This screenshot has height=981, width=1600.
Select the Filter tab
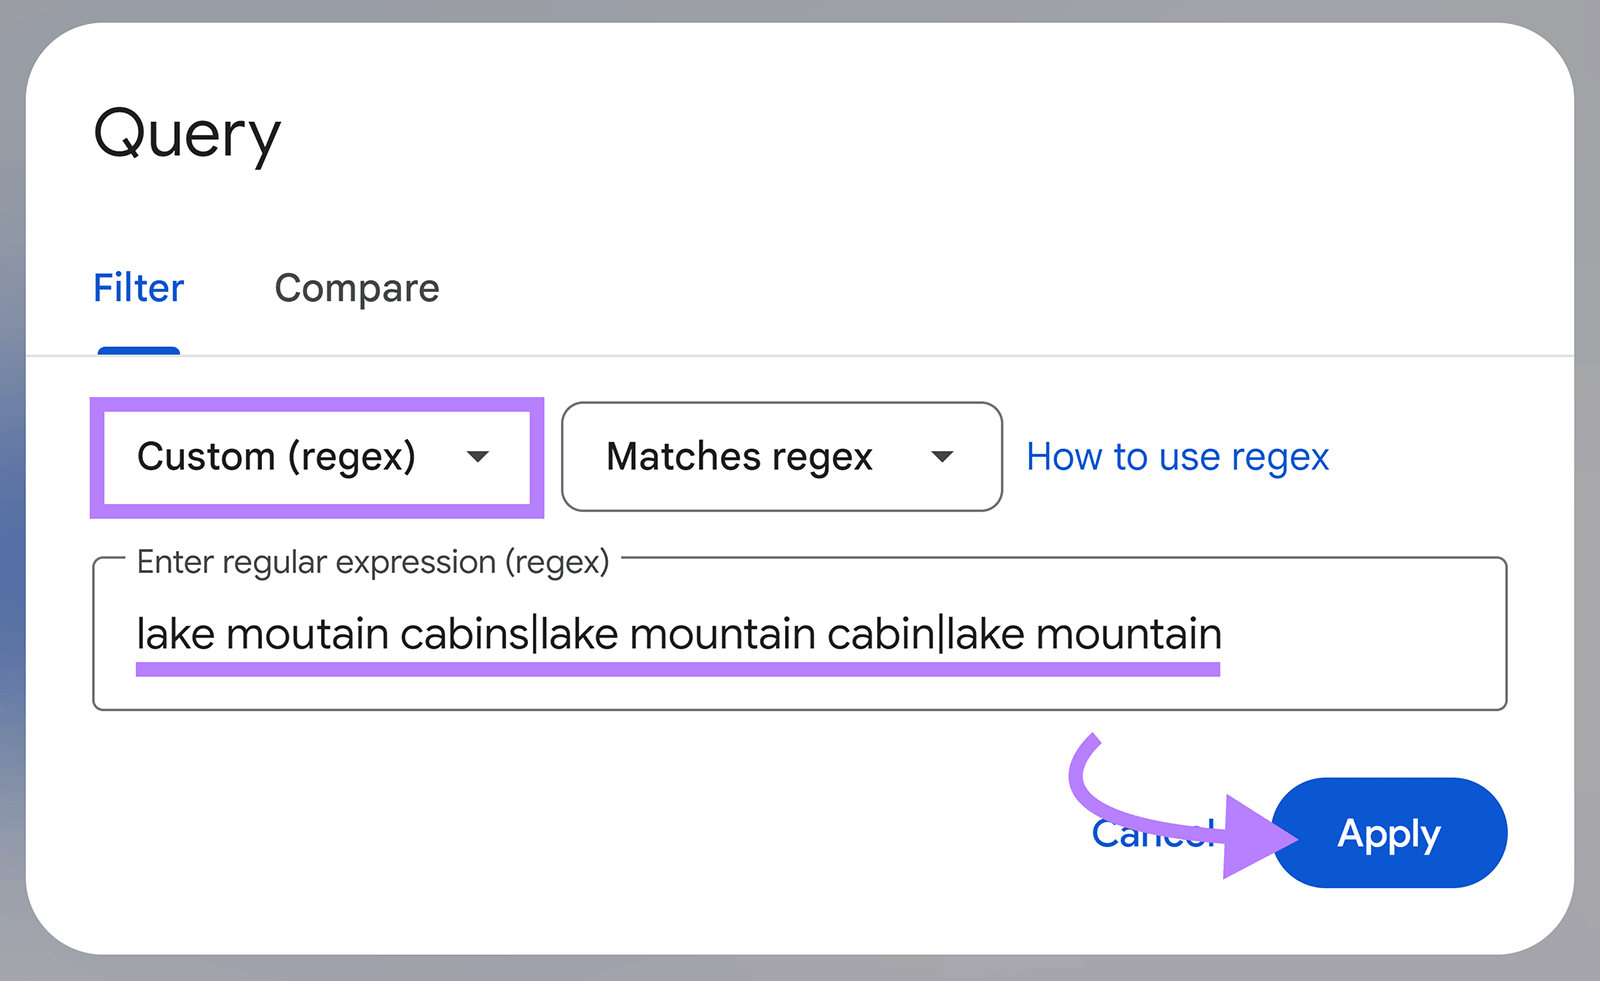click(x=138, y=288)
